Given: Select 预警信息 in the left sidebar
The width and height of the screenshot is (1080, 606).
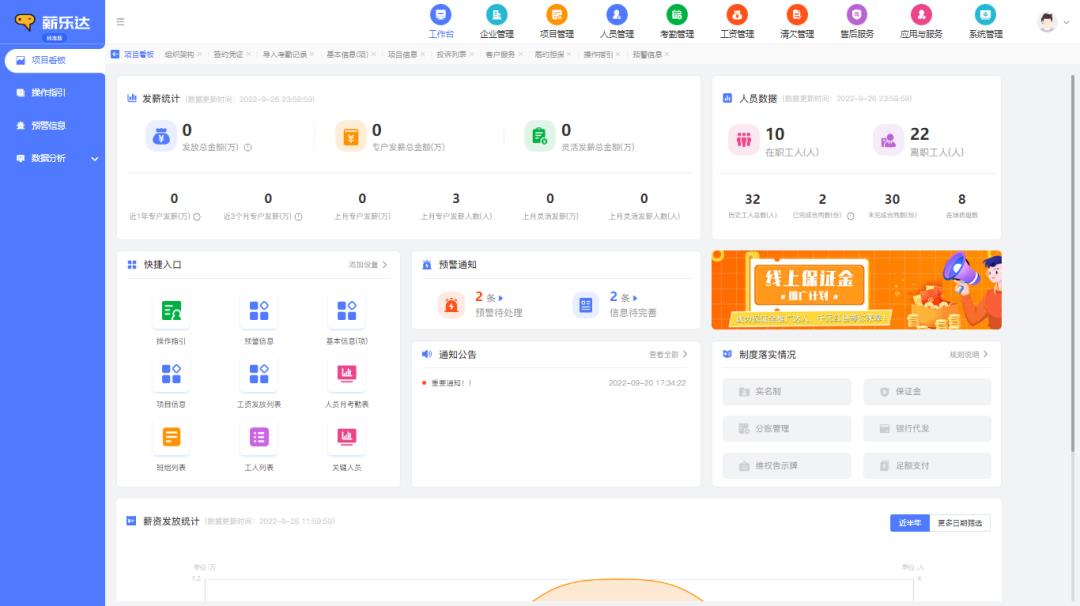Looking at the screenshot, I should (52, 125).
